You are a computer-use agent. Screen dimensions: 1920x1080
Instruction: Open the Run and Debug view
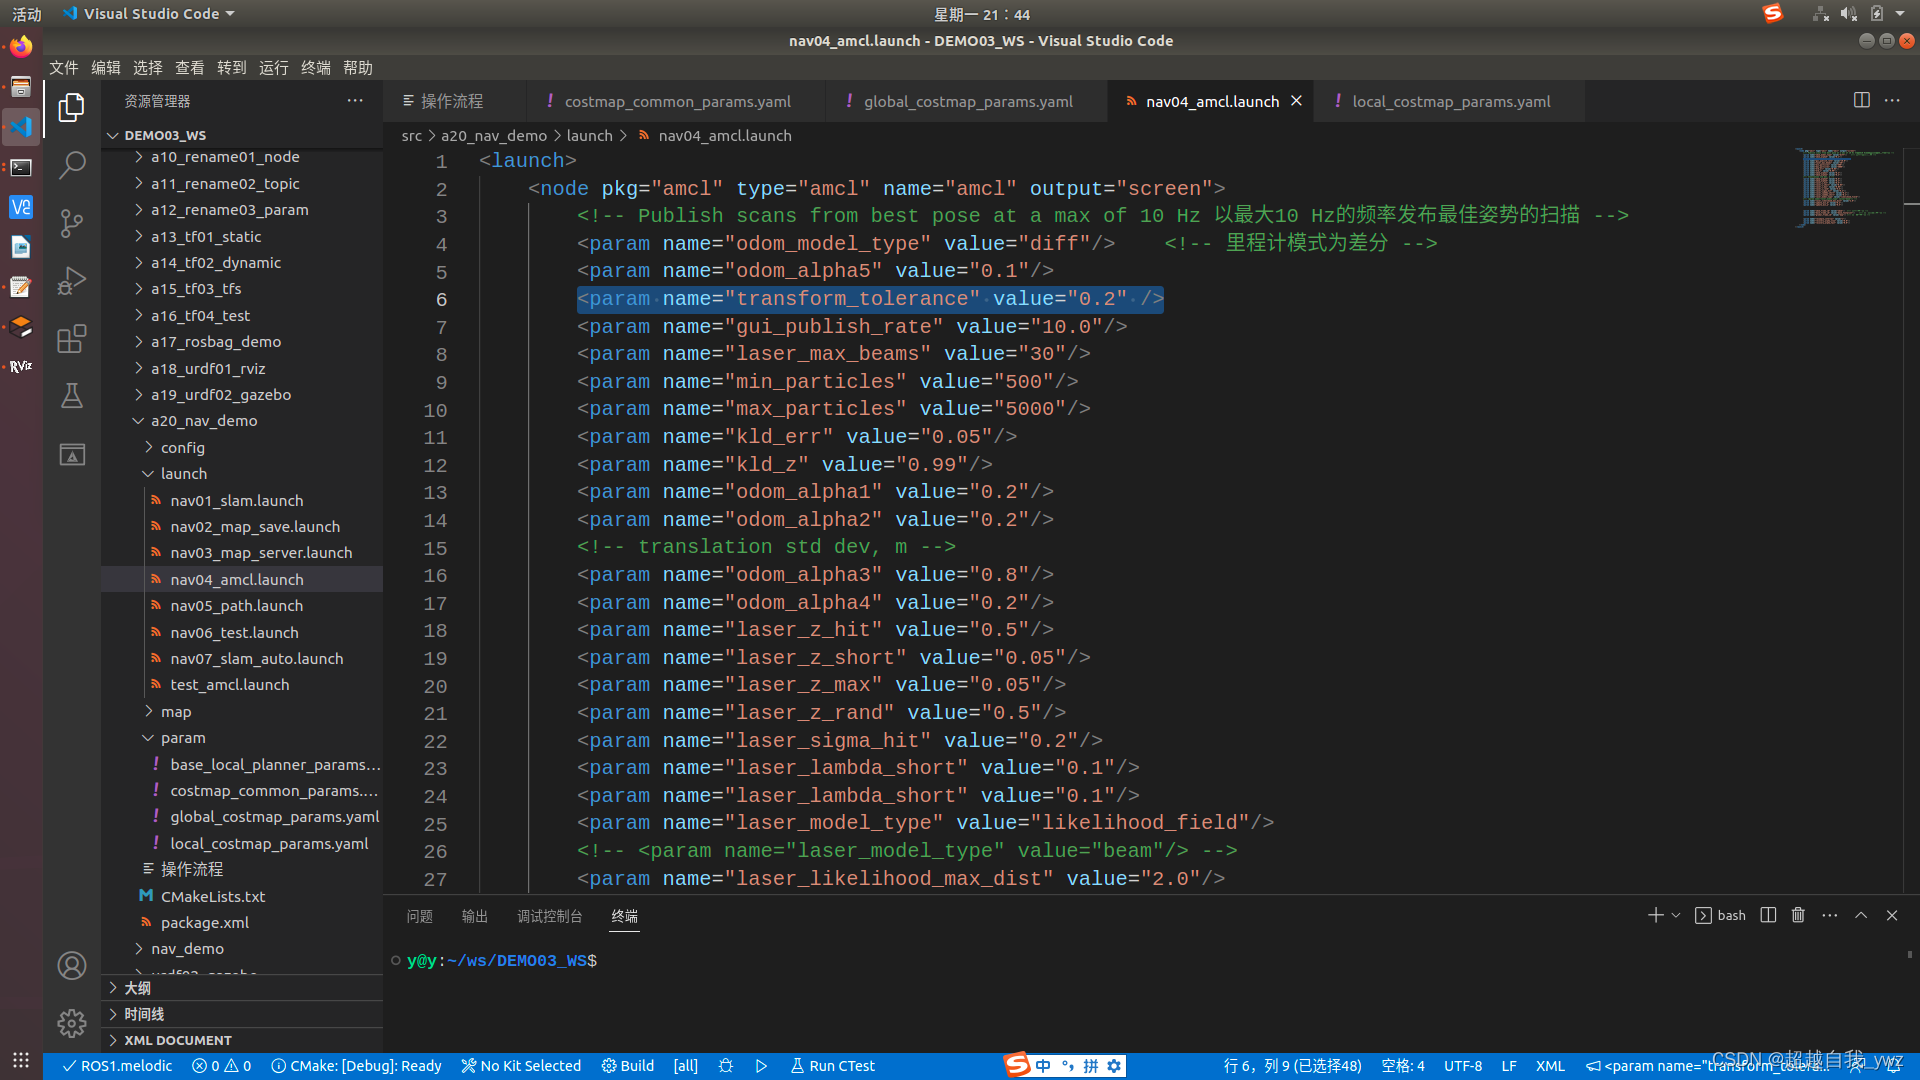(71, 281)
